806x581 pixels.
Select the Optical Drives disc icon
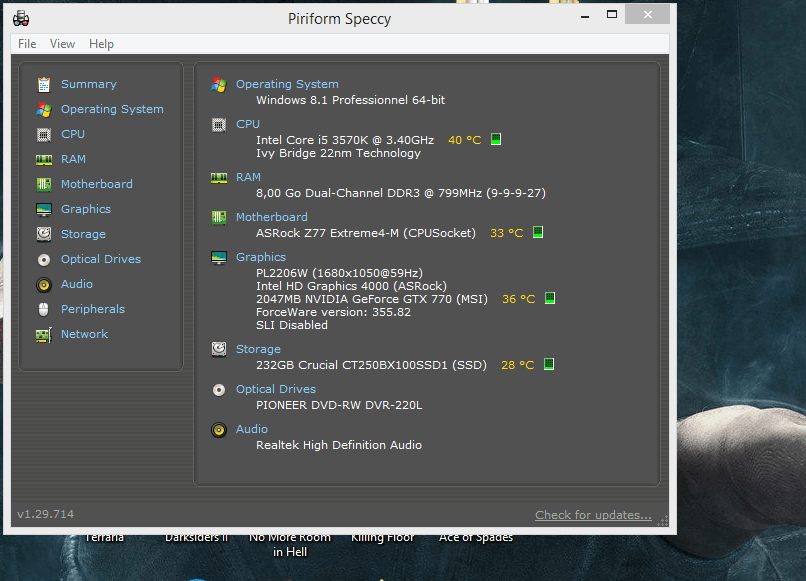pyautogui.click(x=44, y=259)
